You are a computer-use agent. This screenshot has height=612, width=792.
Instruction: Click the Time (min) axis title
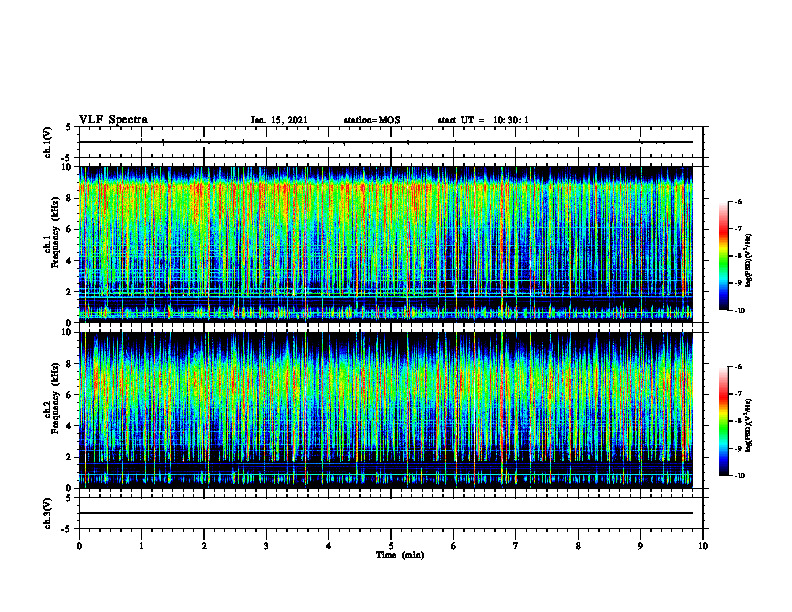[x=400, y=555]
